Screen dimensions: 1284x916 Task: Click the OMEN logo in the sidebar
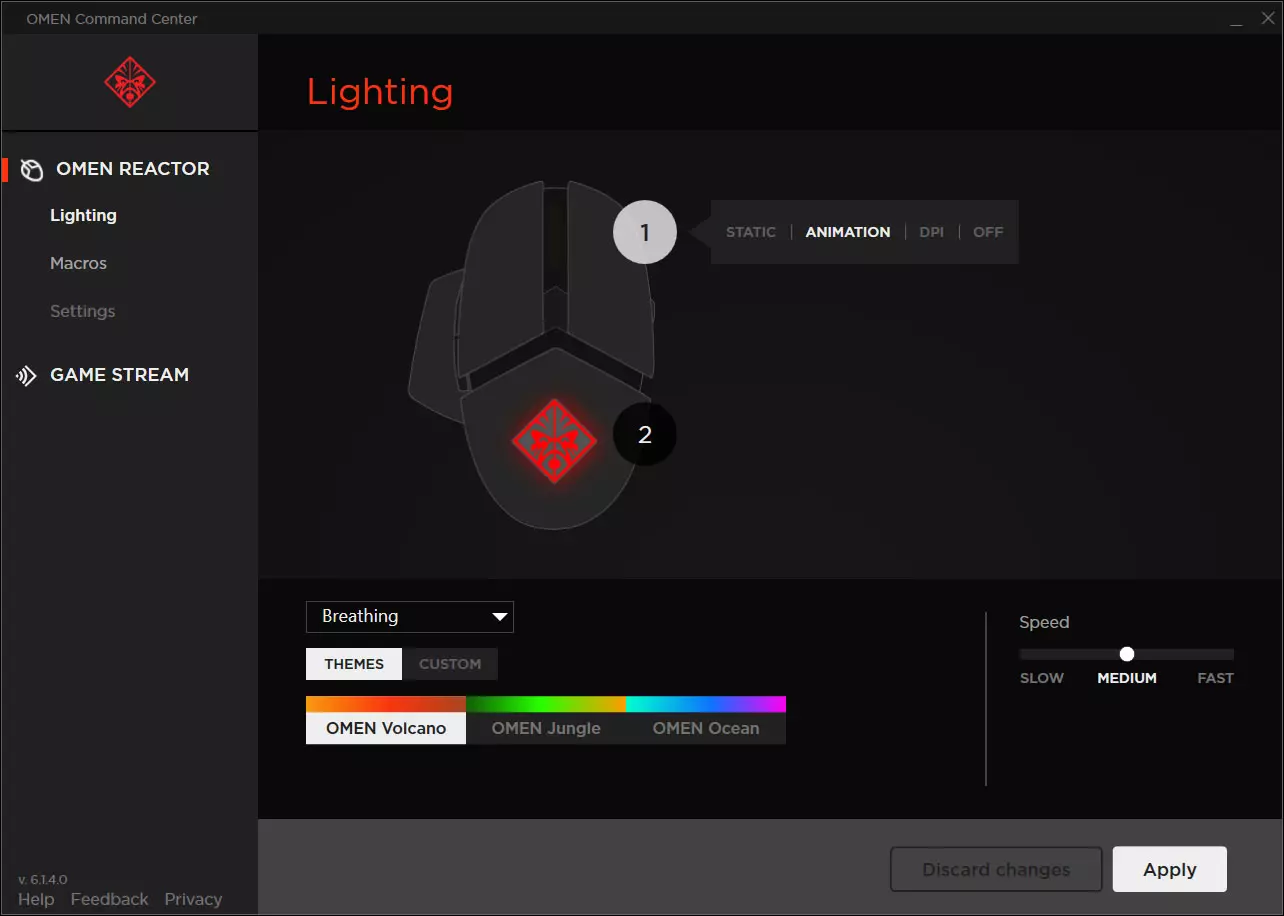(130, 83)
